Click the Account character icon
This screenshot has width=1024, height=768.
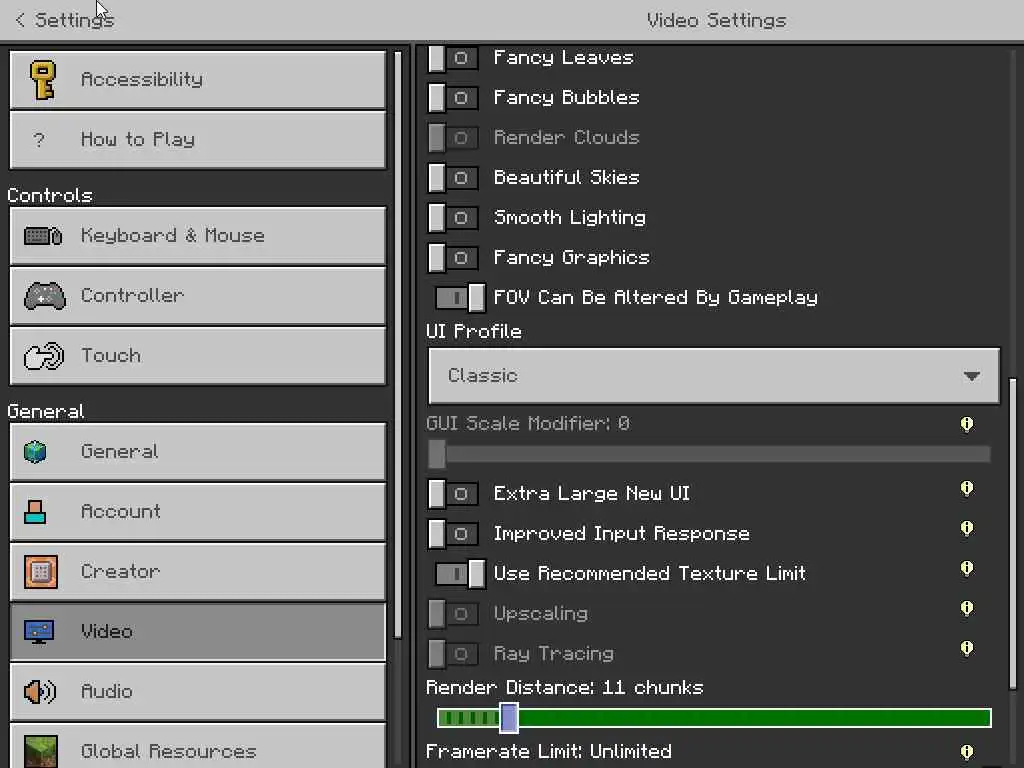pyautogui.click(x=35, y=512)
